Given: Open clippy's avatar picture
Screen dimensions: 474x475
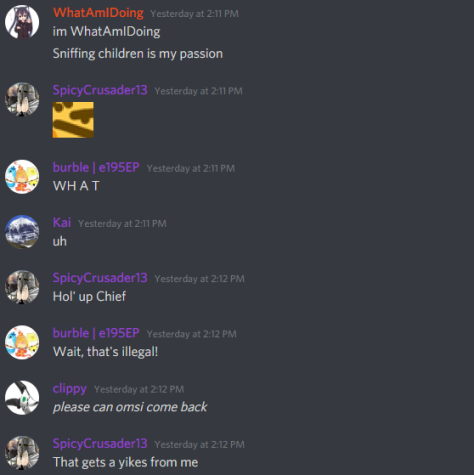Looking at the screenshot, I should [x=22, y=398].
